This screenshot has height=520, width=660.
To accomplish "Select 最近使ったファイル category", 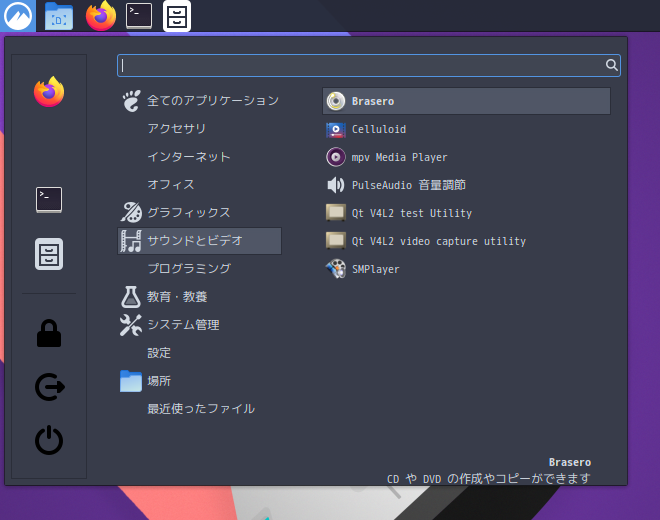I will coord(200,409).
